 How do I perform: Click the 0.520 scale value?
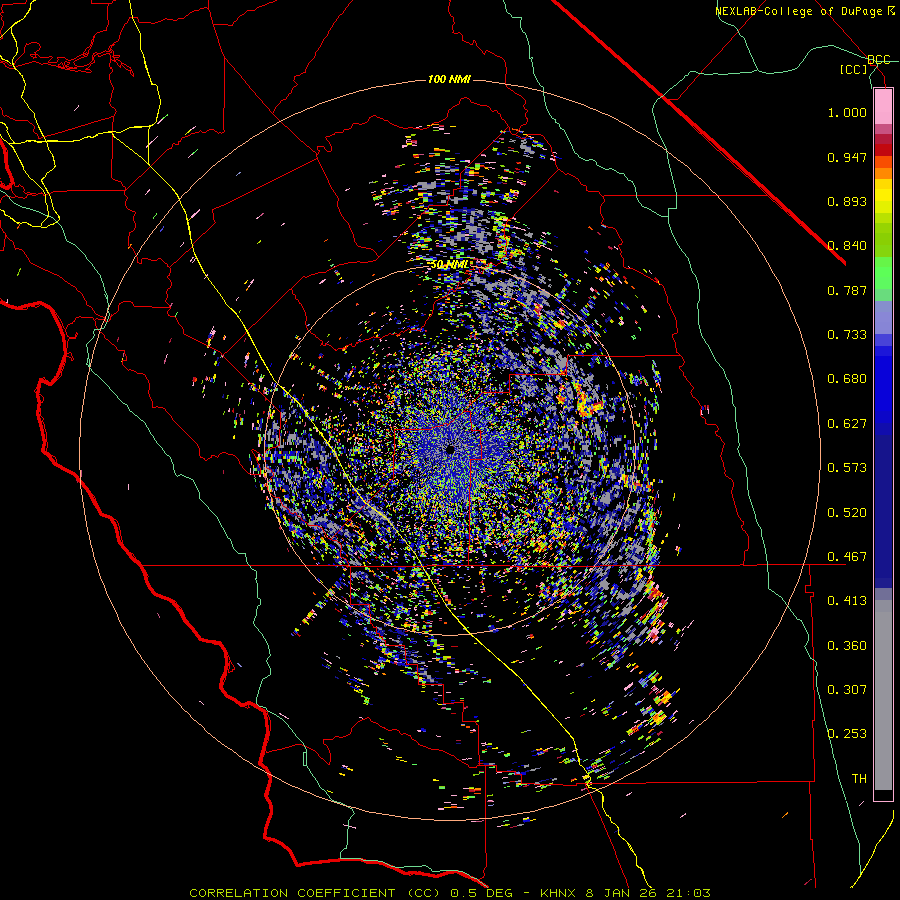click(847, 513)
